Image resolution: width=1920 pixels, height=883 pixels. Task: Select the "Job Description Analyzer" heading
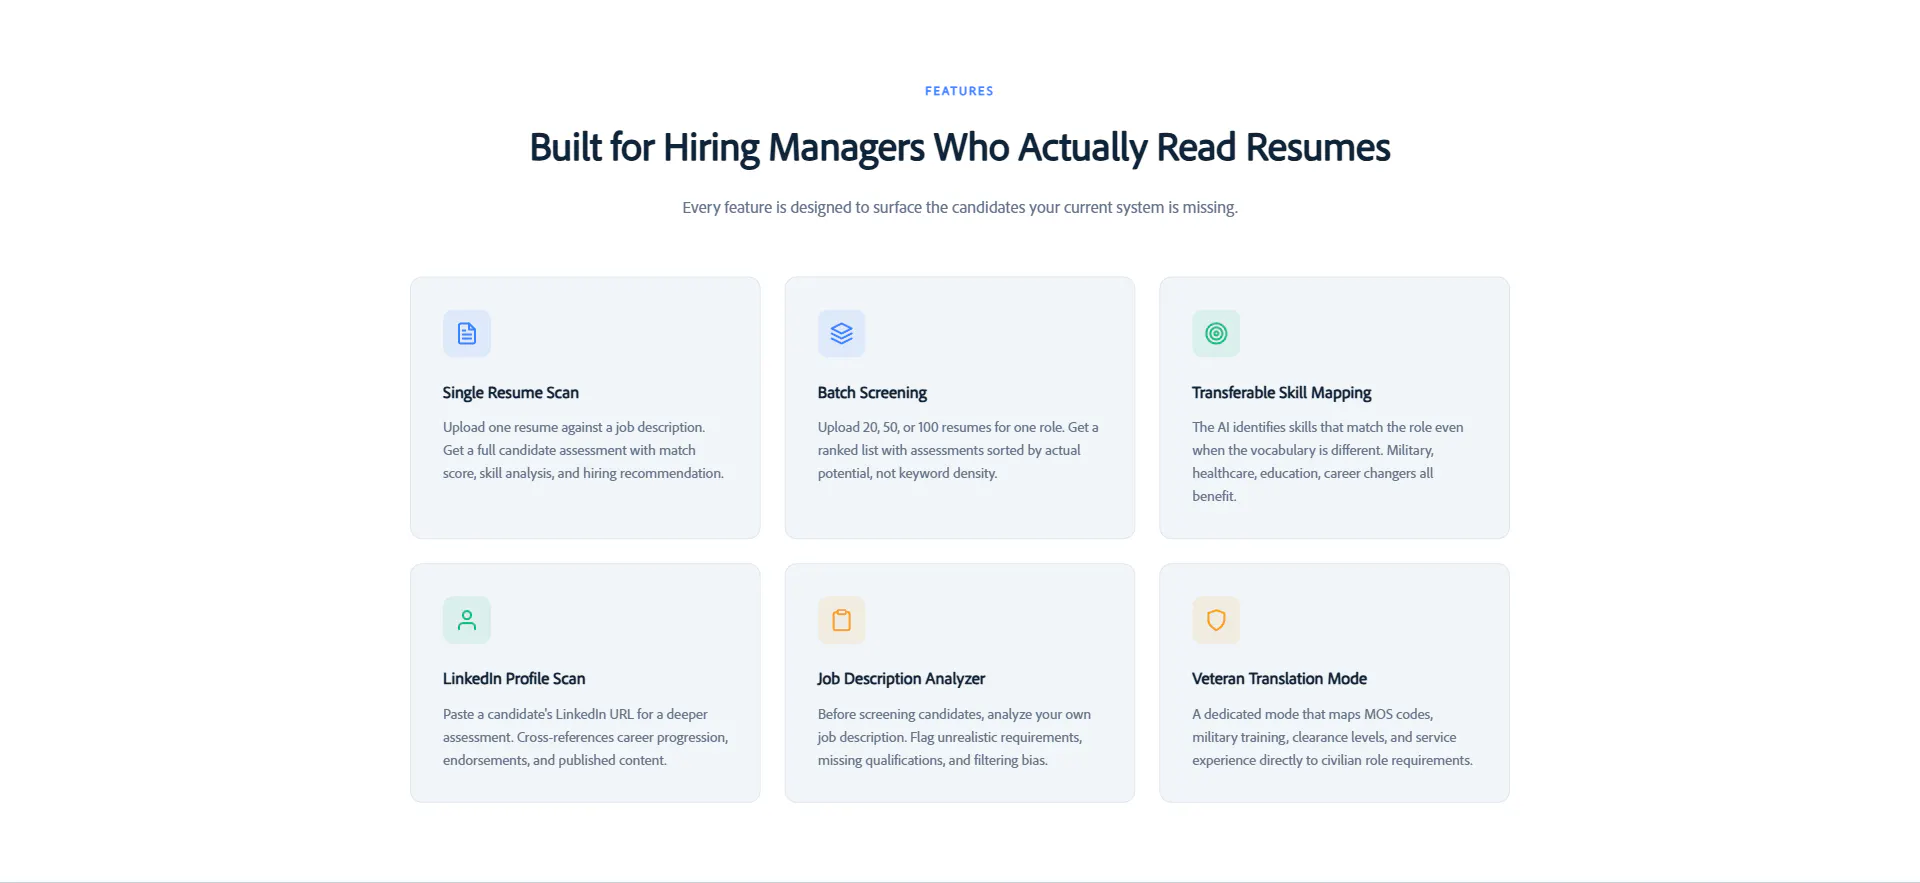[x=901, y=679]
